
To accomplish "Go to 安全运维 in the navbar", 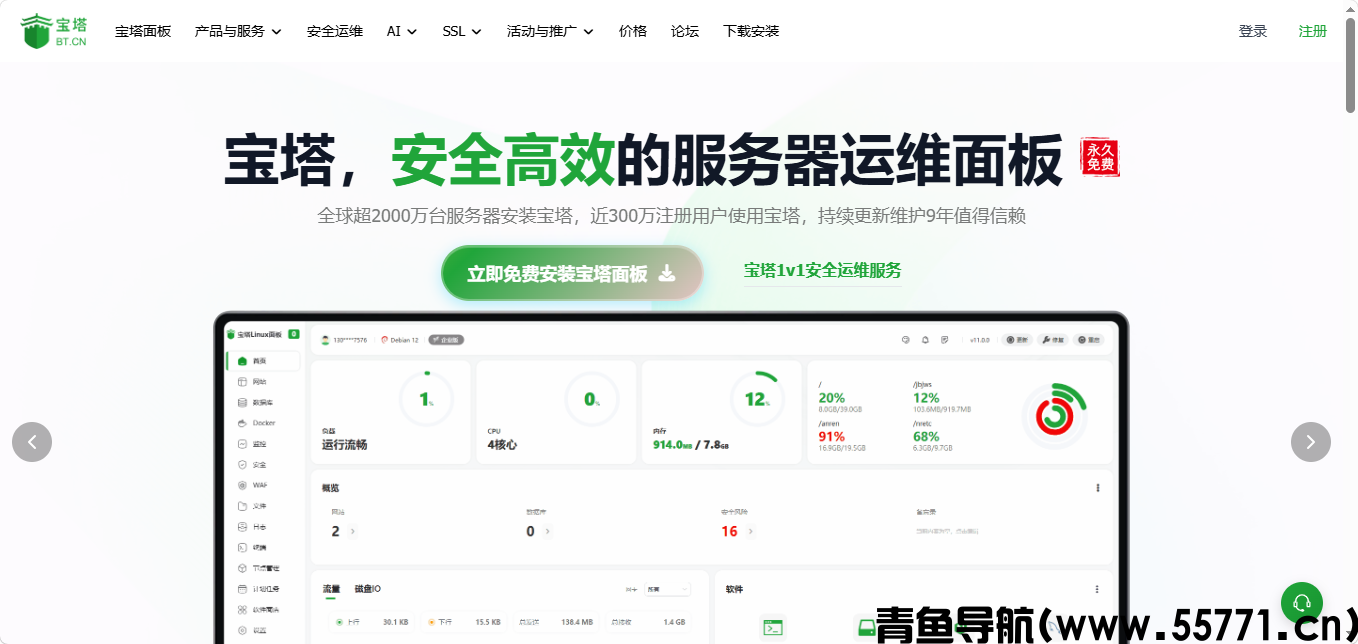I will coord(335,31).
